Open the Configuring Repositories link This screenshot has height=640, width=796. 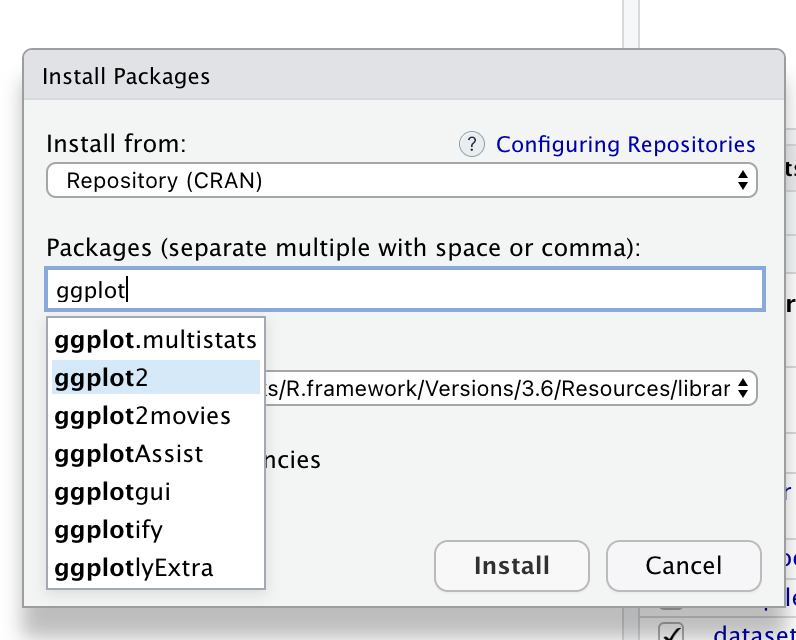click(625, 145)
